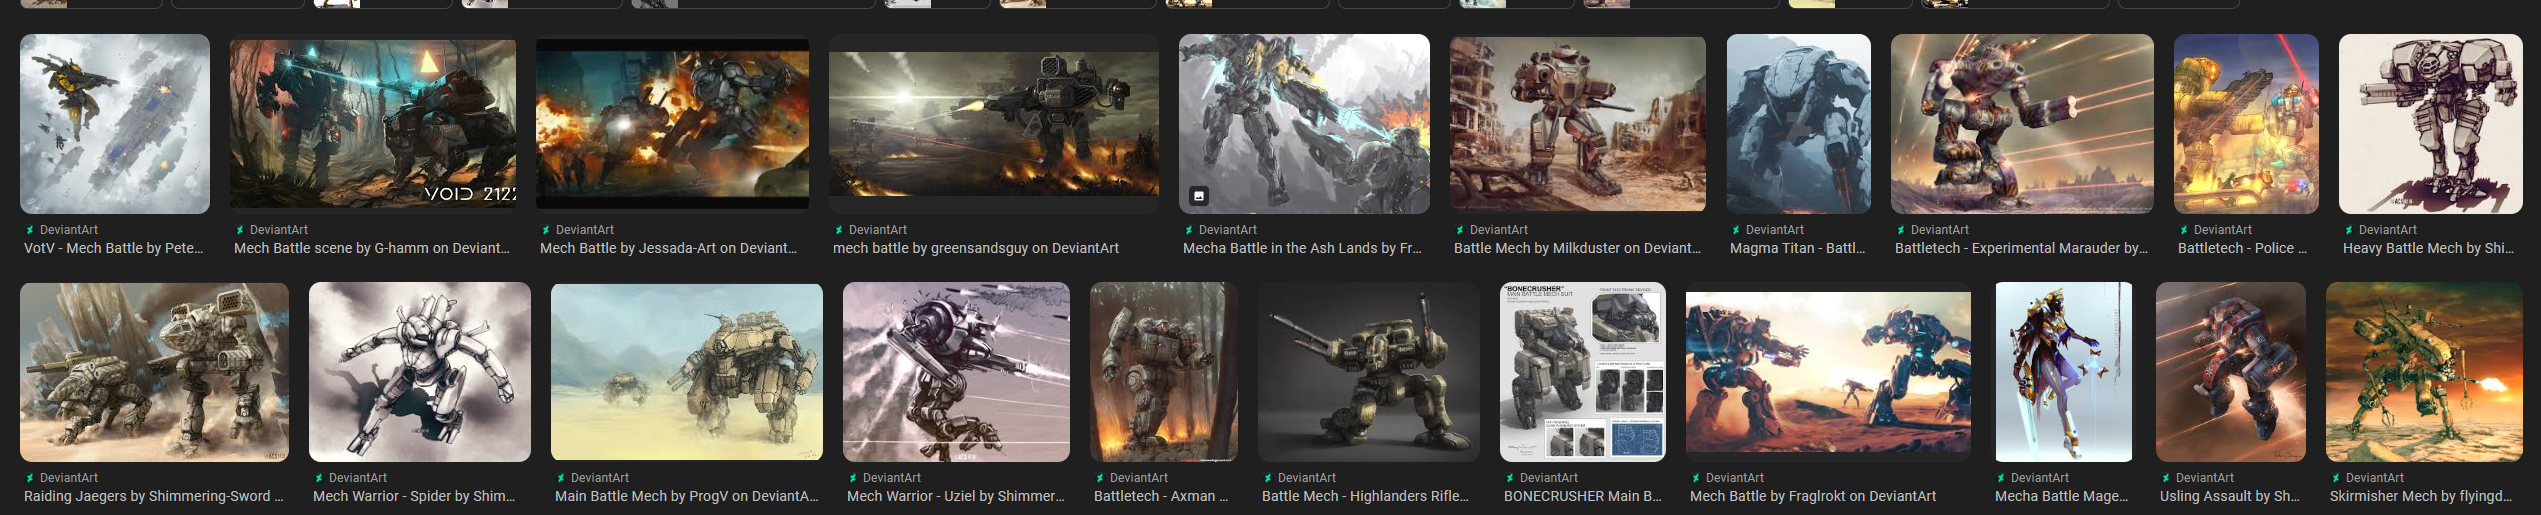Click DeviantArt favicon above Mech Warrior - Uziel
Image resolution: width=2541 pixels, height=515 pixels.
[853, 478]
